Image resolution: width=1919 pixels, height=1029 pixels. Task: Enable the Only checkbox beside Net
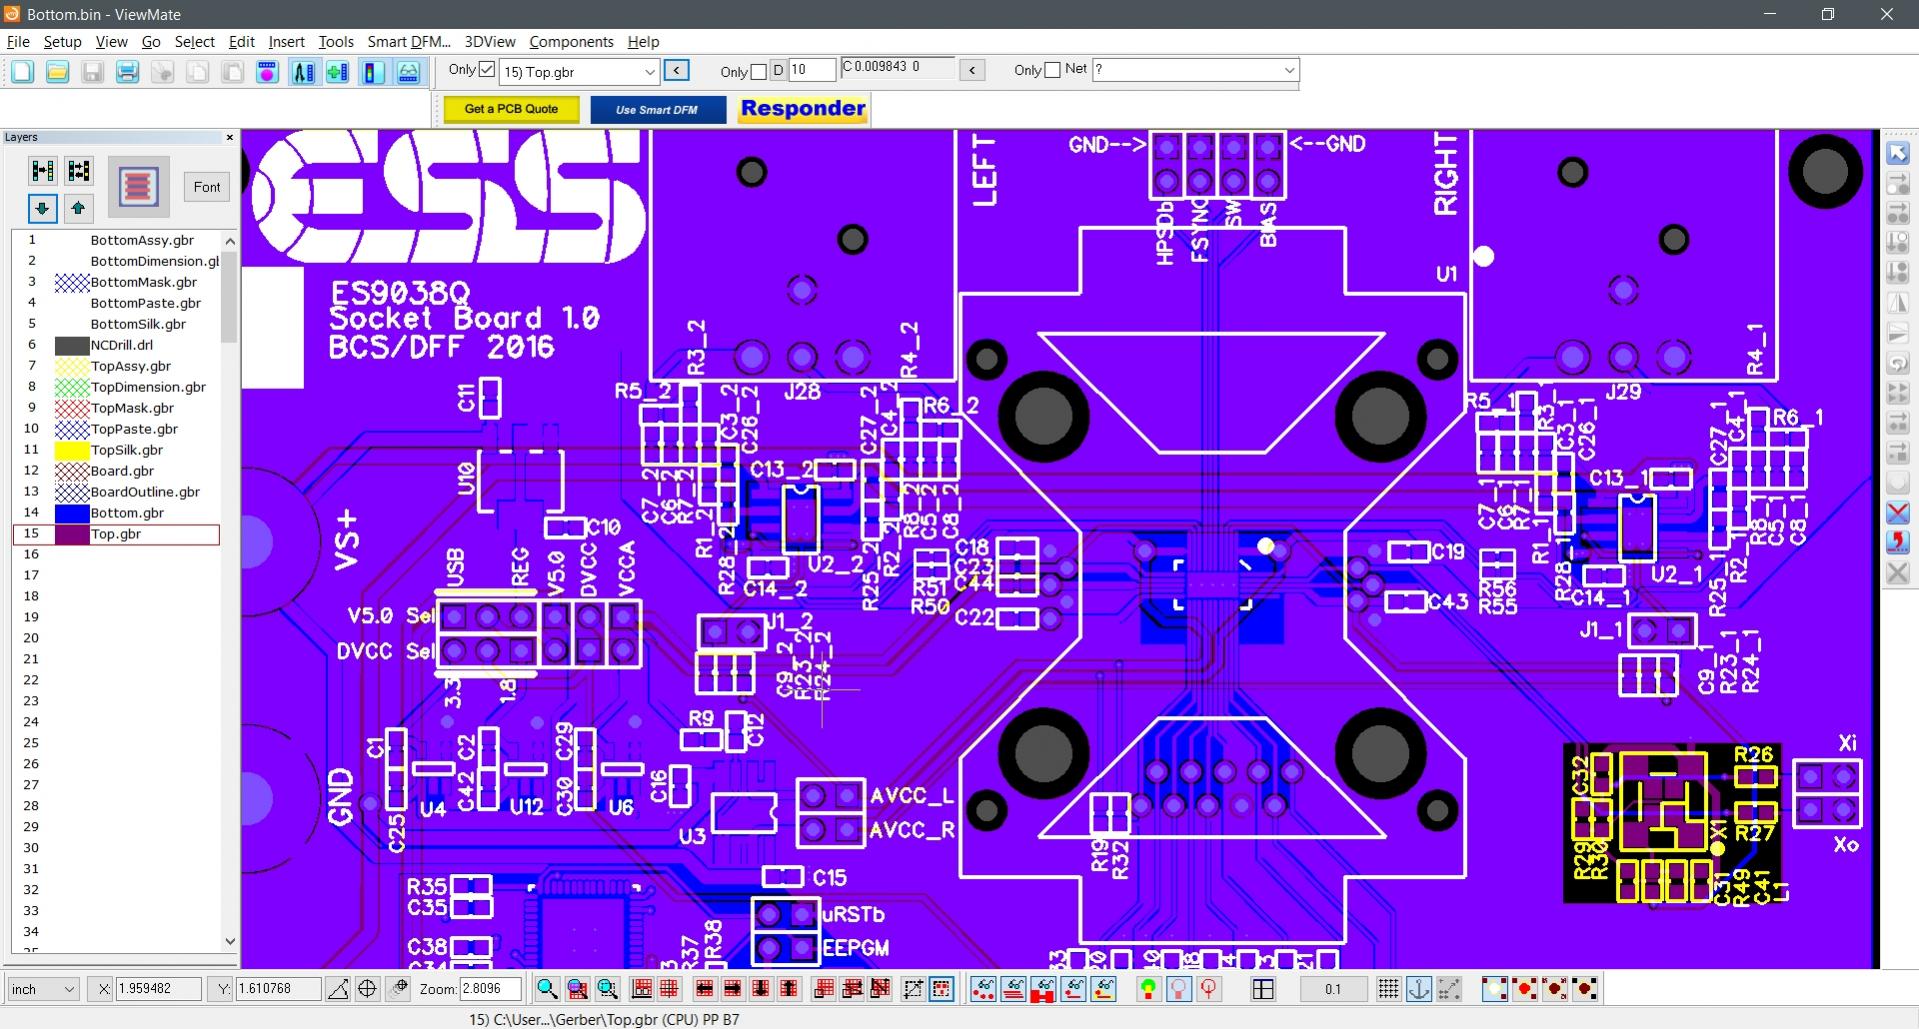1052,70
